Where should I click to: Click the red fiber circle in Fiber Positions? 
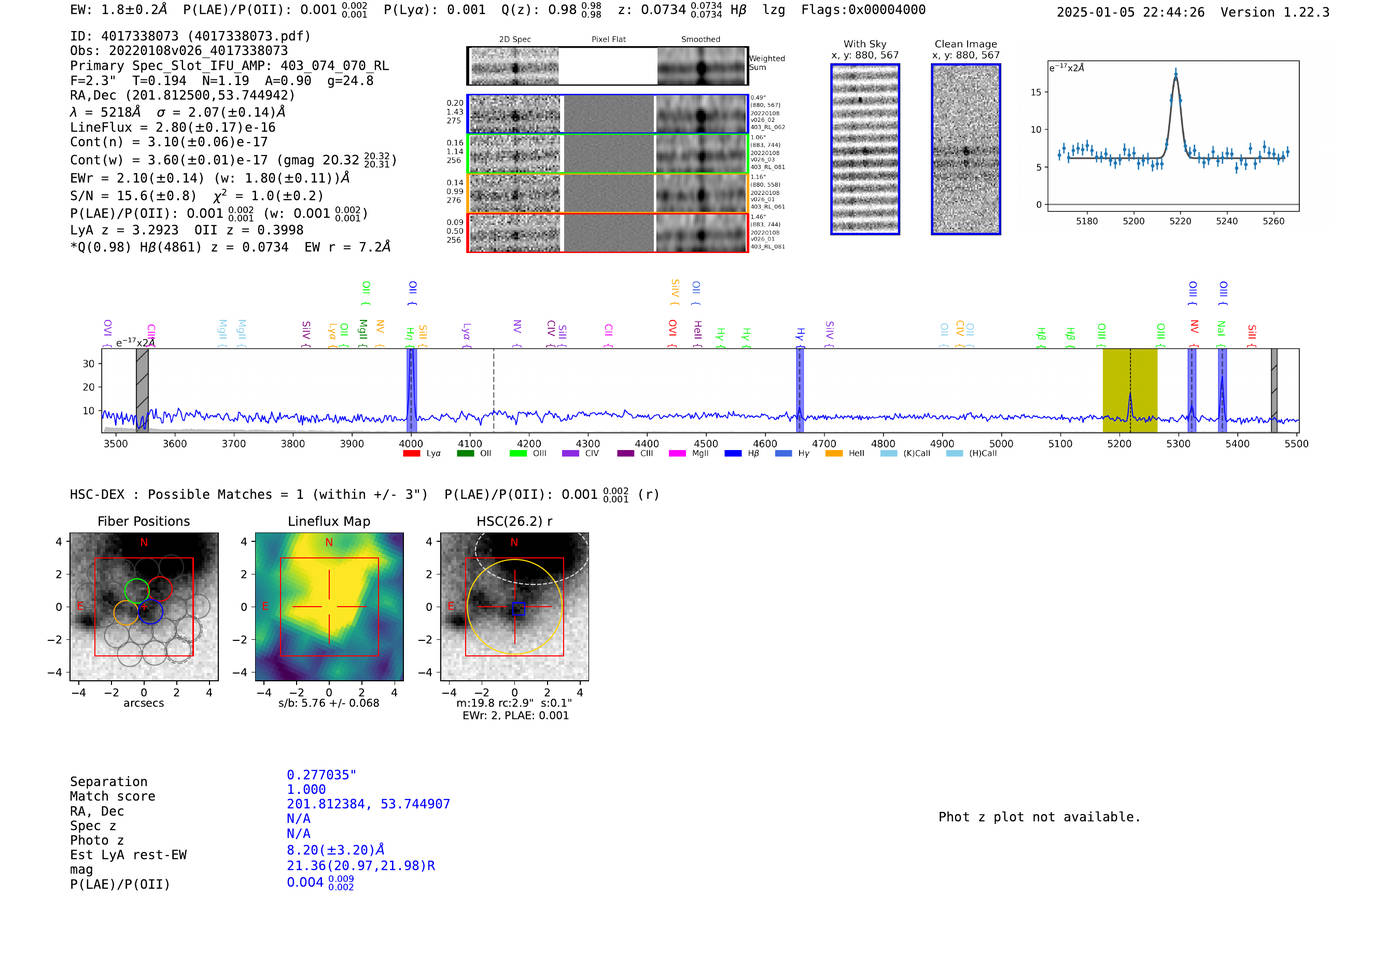coord(160,589)
